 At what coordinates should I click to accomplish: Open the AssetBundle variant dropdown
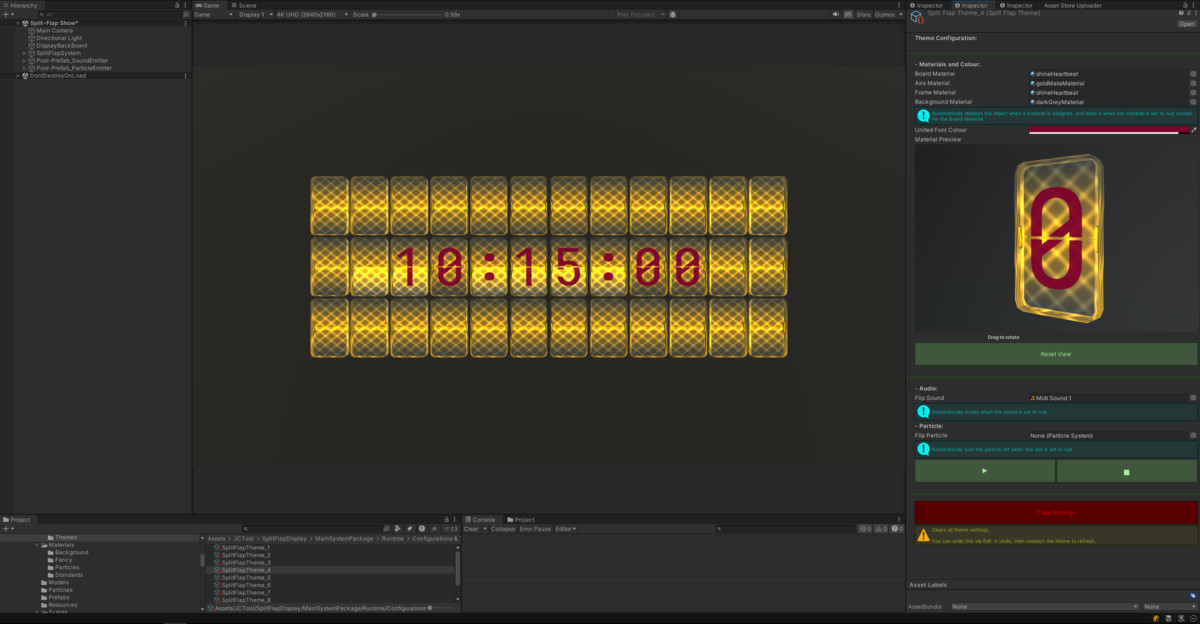tap(1170, 606)
